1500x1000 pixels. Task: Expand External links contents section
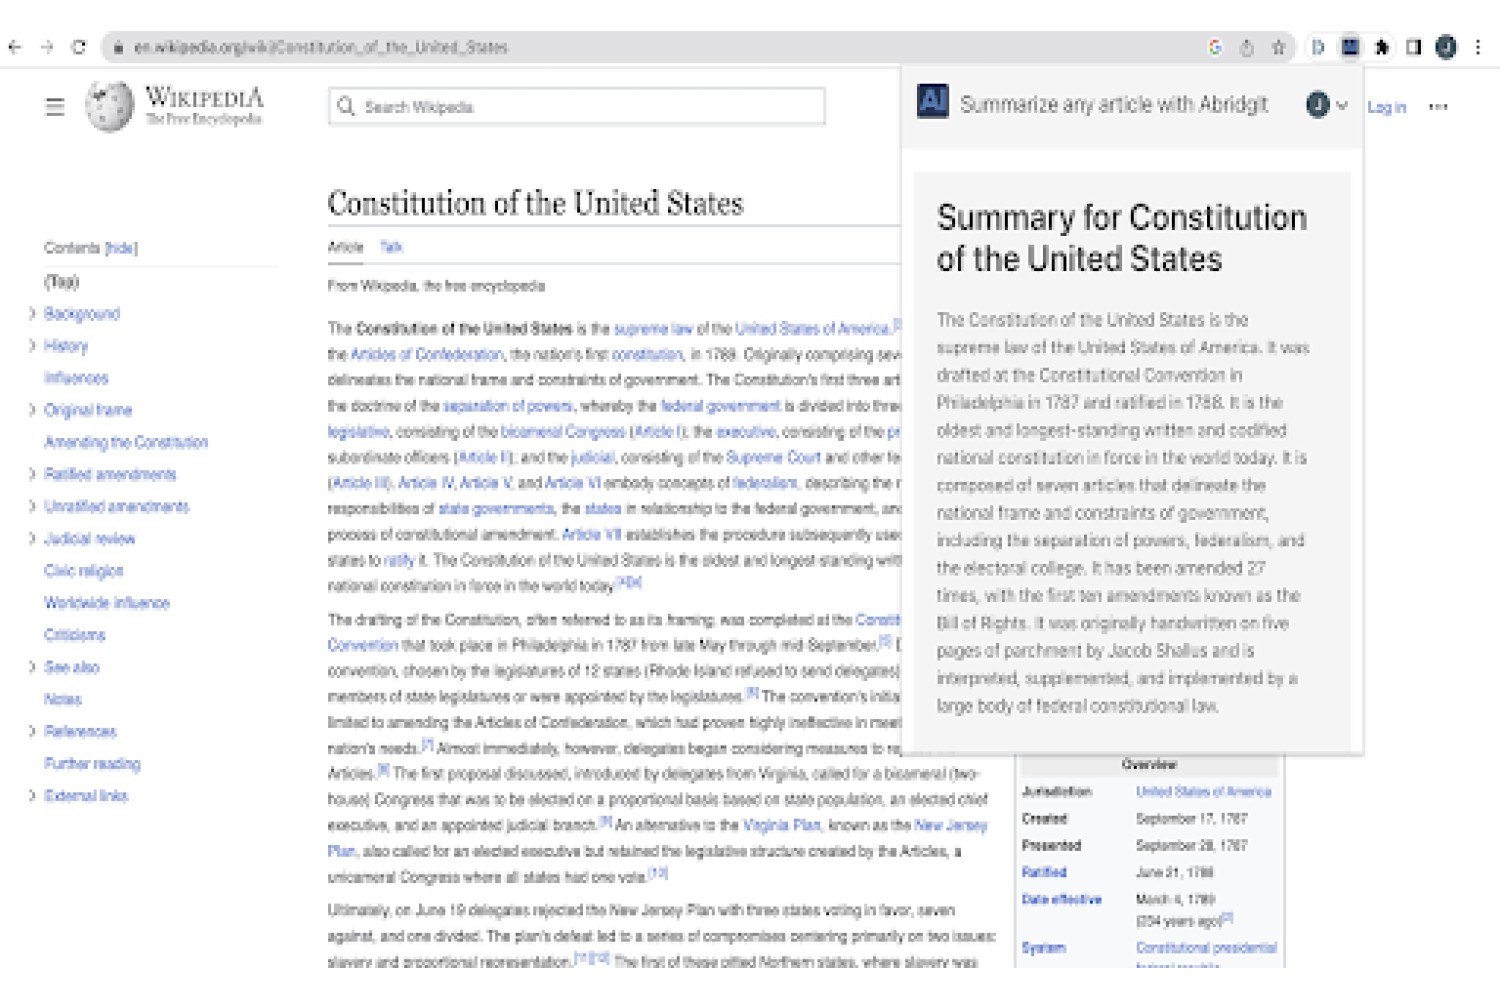tap(32, 796)
